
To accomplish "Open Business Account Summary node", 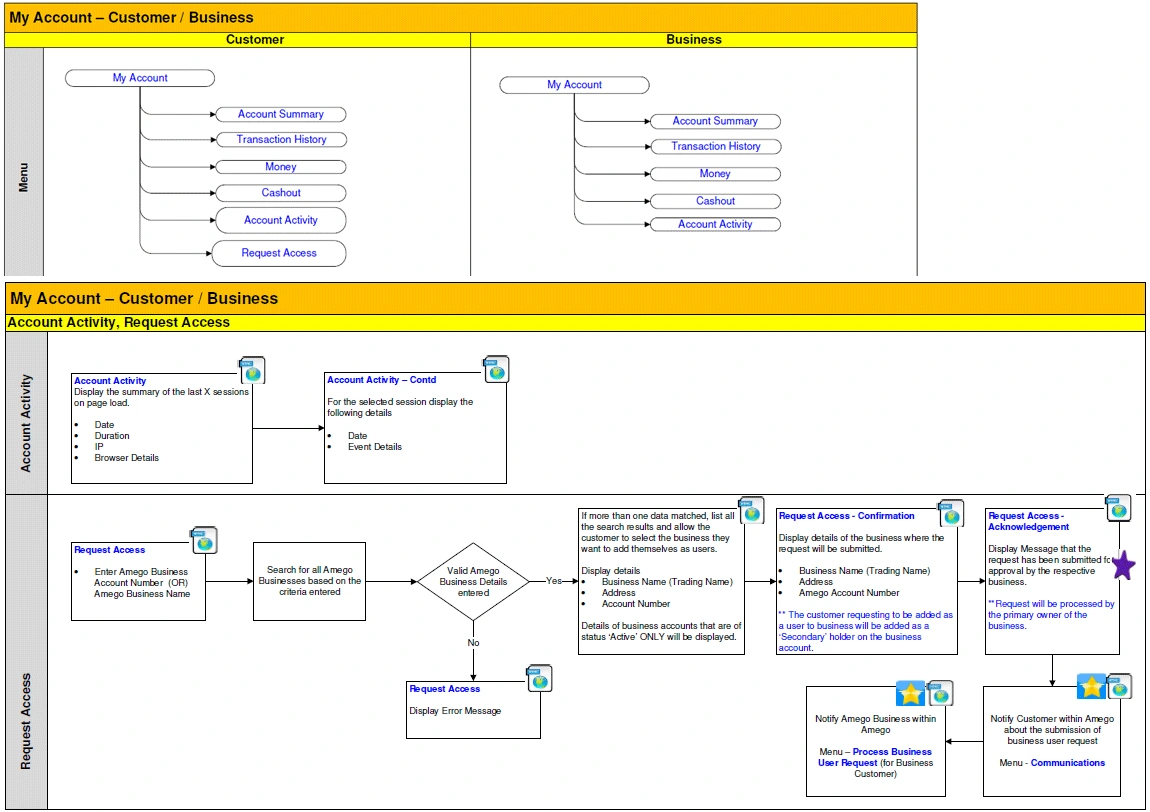I will tap(716, 121).
